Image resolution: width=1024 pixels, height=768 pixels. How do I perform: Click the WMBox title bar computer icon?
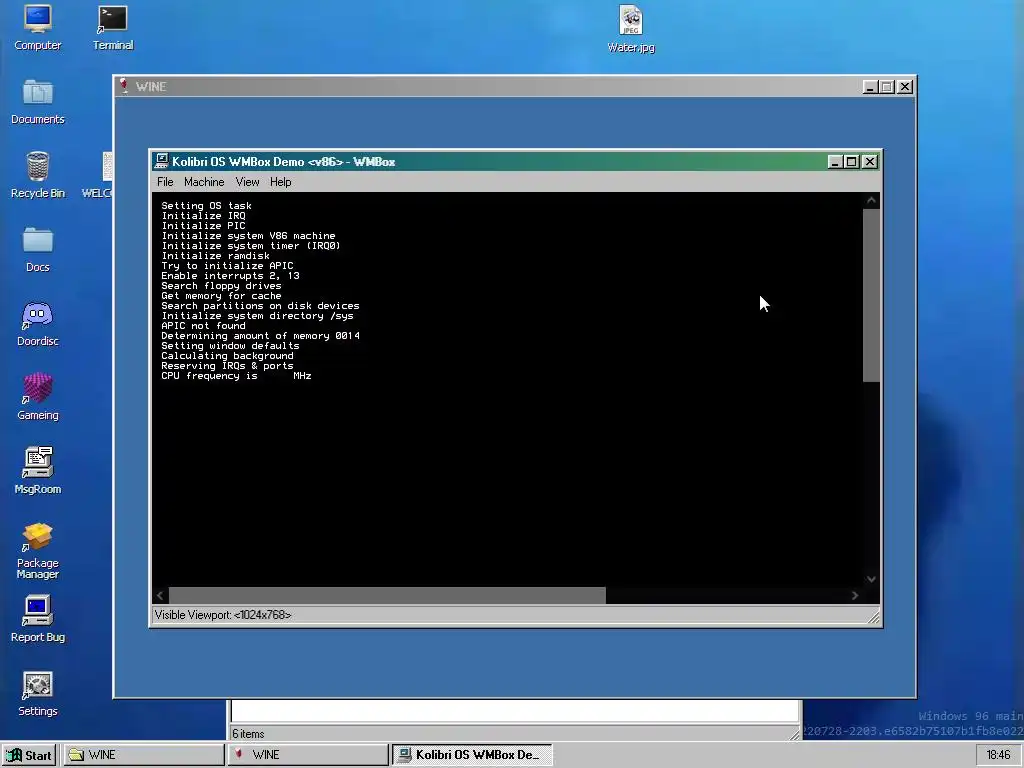pyautogui.click(x=161, y=161)
